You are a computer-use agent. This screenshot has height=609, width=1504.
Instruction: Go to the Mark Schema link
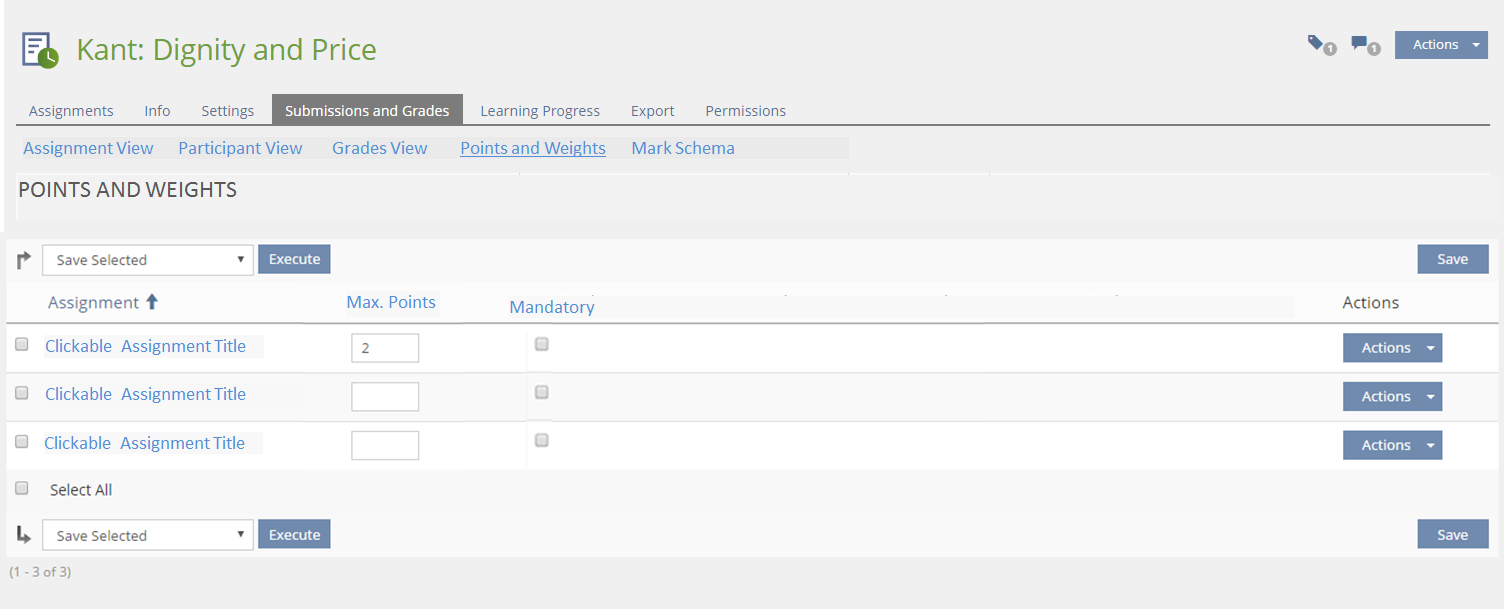[683, 148]
